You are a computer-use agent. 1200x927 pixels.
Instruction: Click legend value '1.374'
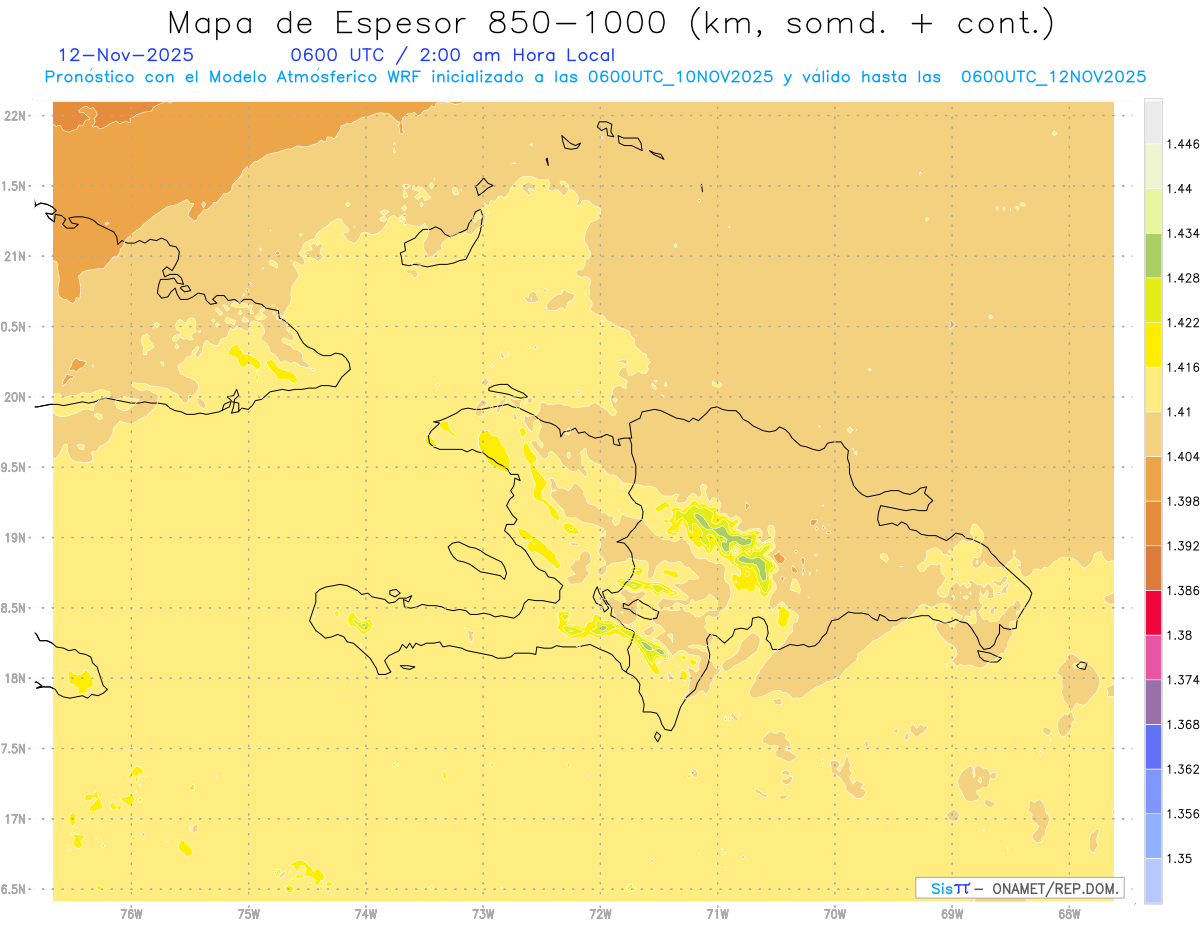[x=1184, y=680]
